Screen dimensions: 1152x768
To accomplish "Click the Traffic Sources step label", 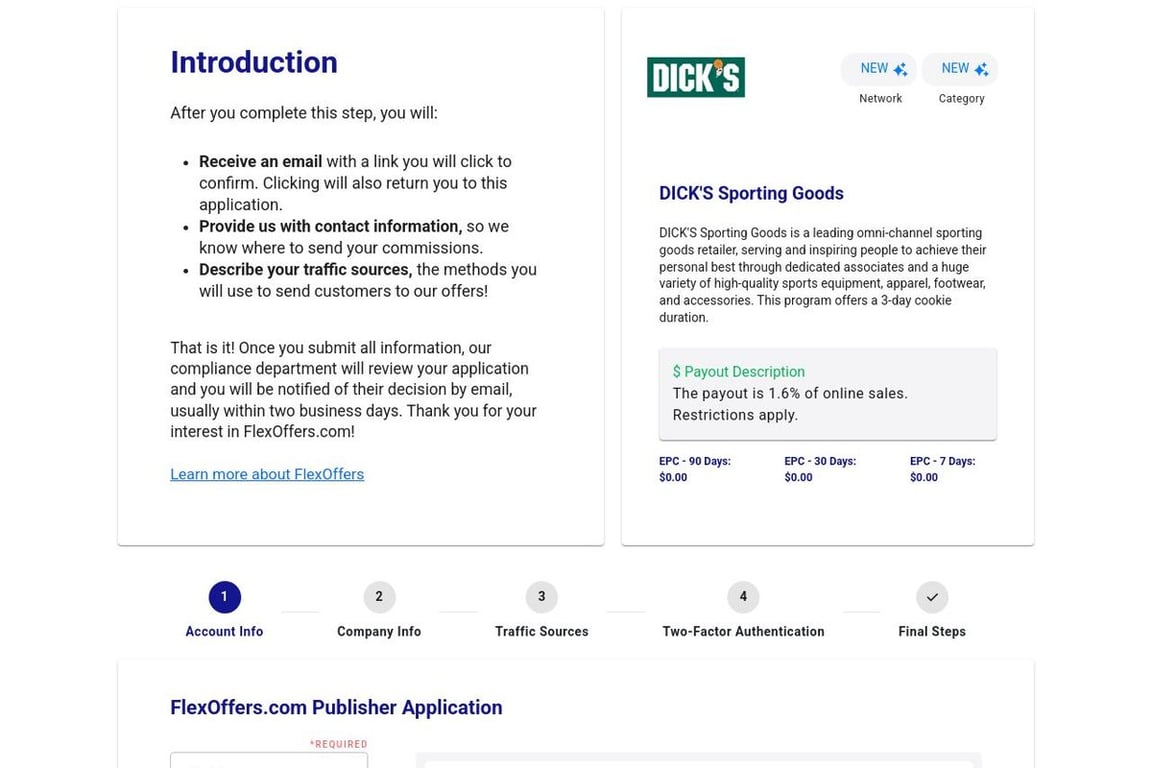I will point(541,631).
